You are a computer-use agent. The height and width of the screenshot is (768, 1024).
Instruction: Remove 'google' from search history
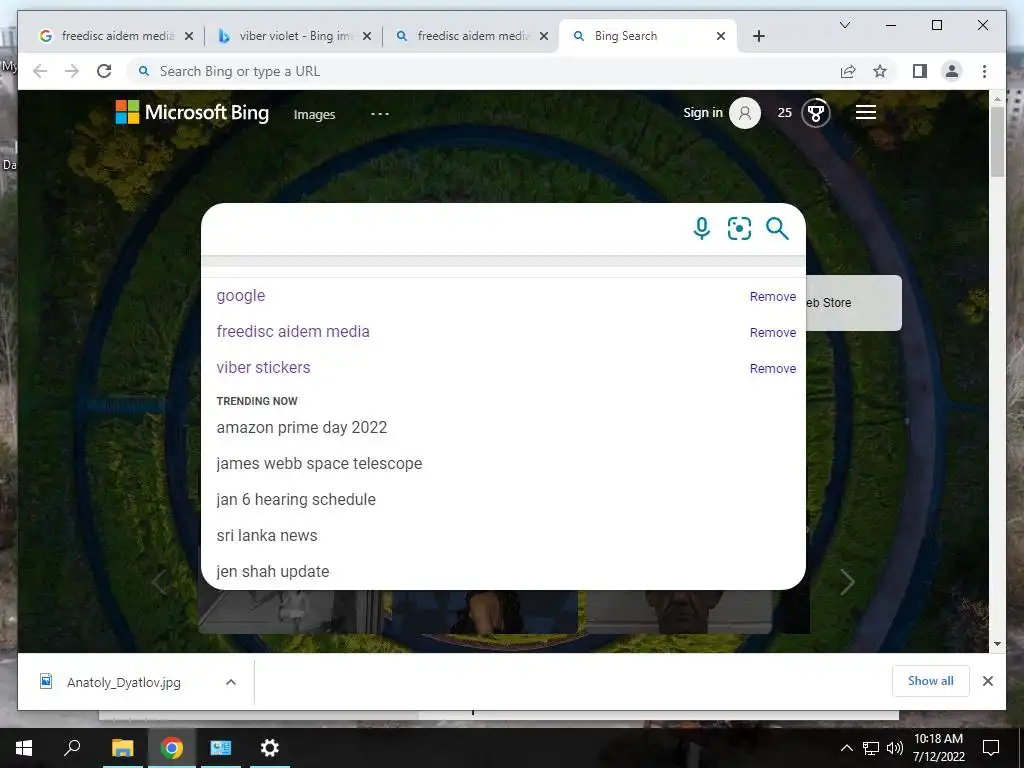(x=773, y=296)
